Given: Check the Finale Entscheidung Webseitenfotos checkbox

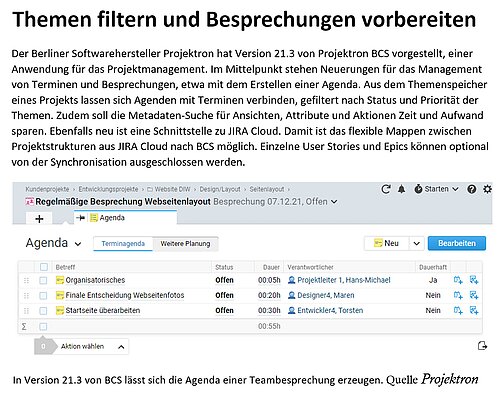Looking at the screenshot, I should pos(43,296).
